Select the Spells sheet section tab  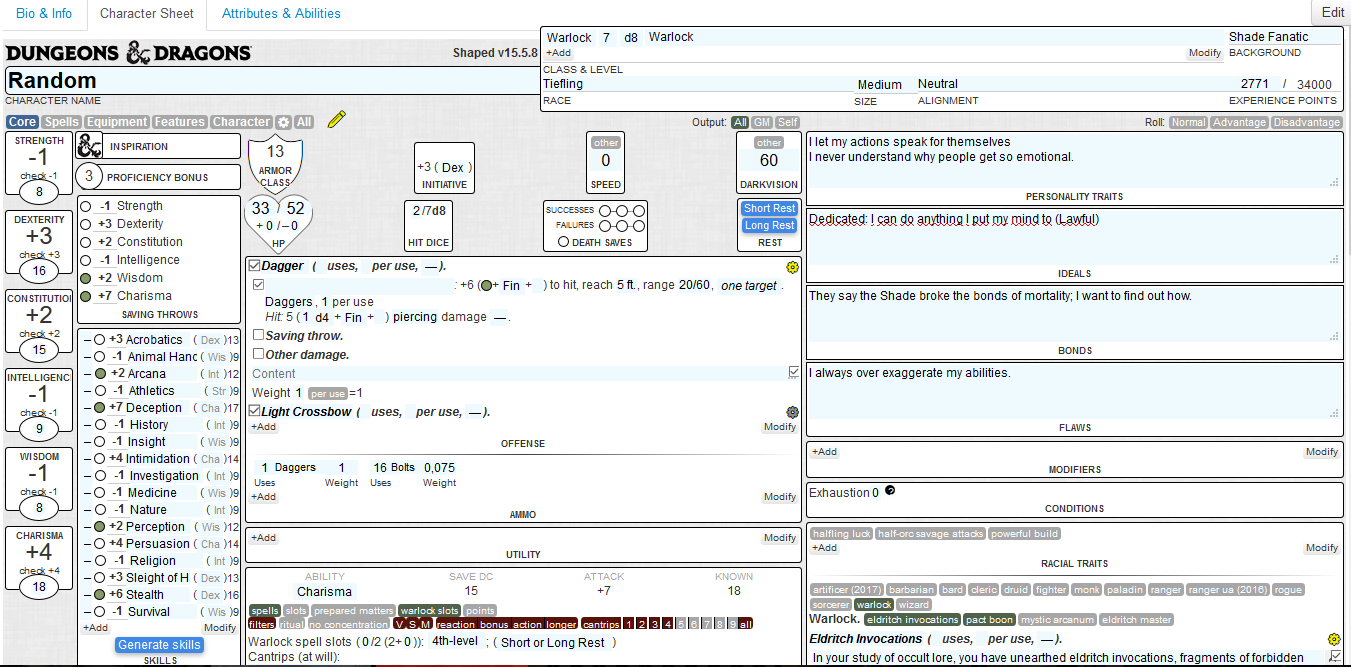tap(62, 122)
